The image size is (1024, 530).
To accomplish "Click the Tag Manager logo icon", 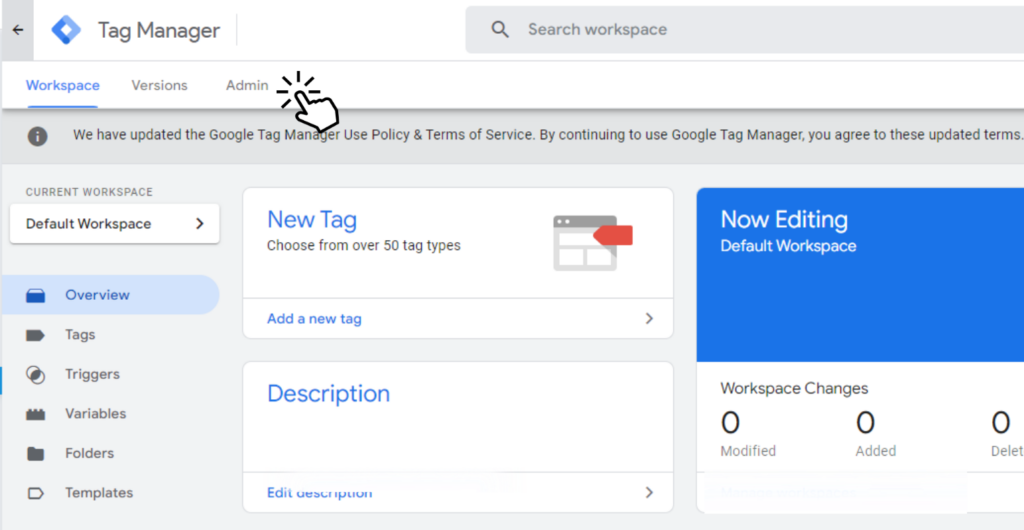I will point(66,30).
